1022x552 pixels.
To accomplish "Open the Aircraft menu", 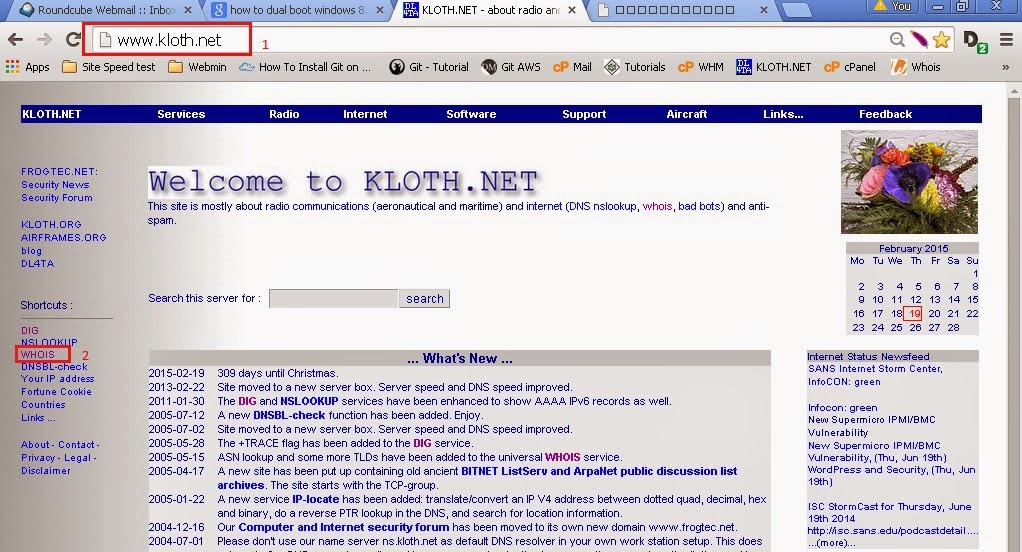I will pyautogui.click(x=686, y=114).
